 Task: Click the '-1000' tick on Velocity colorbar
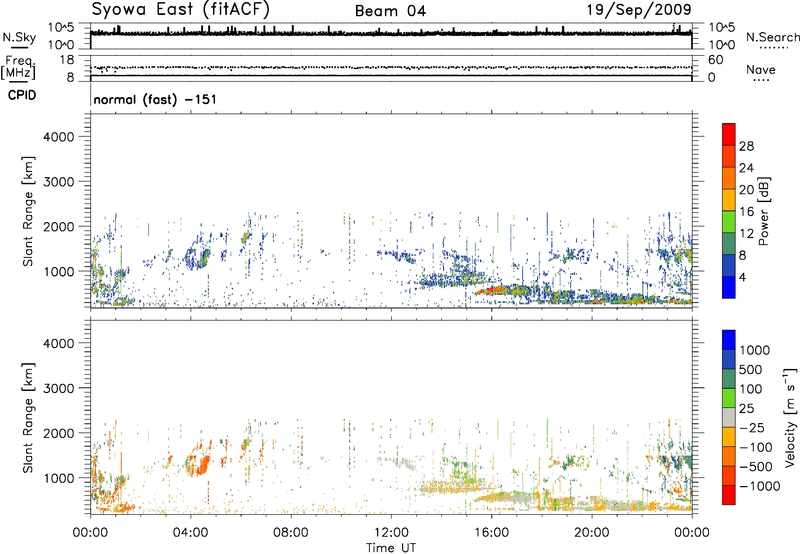tap(759, 486)
